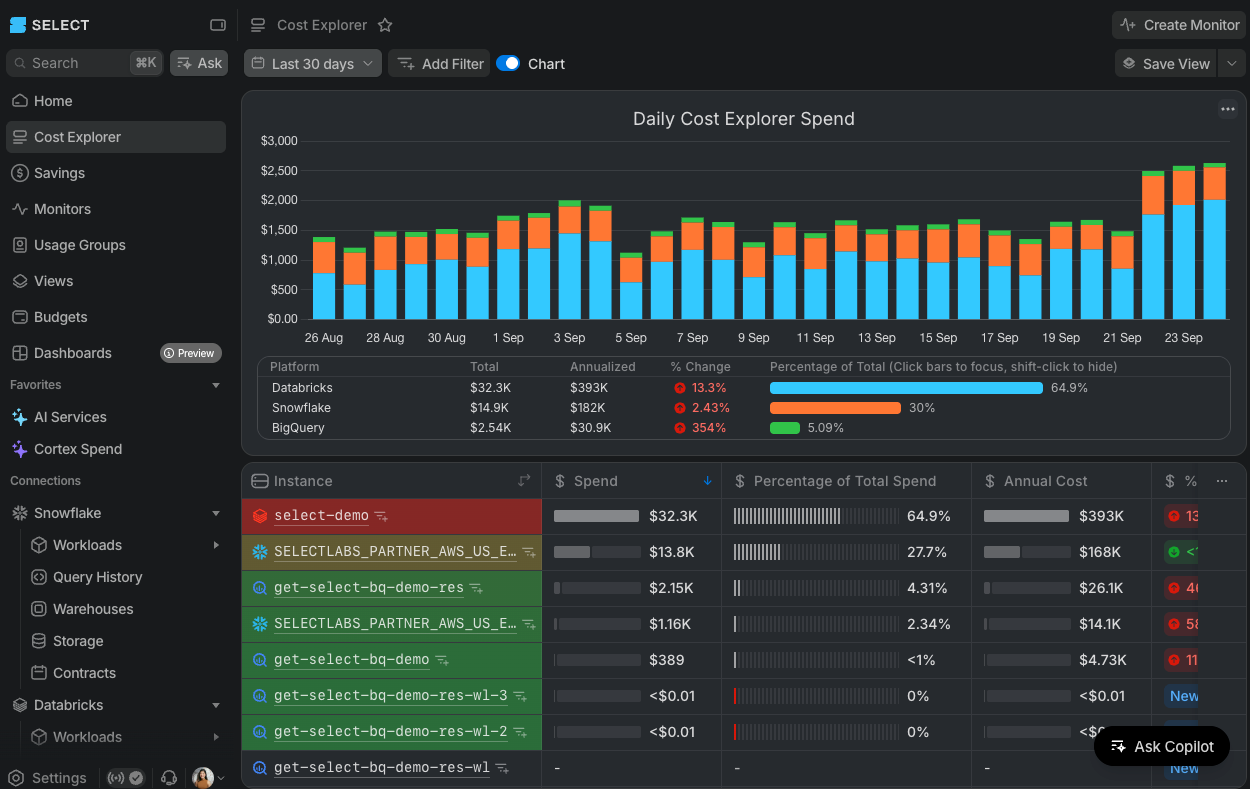Click the Contracts calendar icon

(39, 673)
